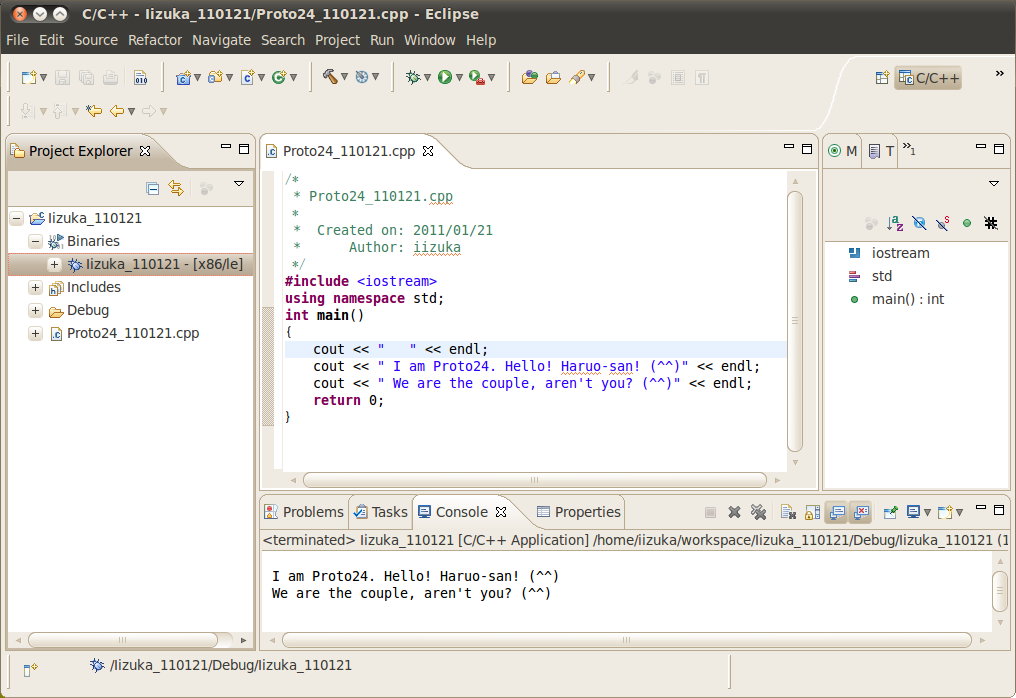Collapse the Iizuka_110121 project node

point(17,218)
